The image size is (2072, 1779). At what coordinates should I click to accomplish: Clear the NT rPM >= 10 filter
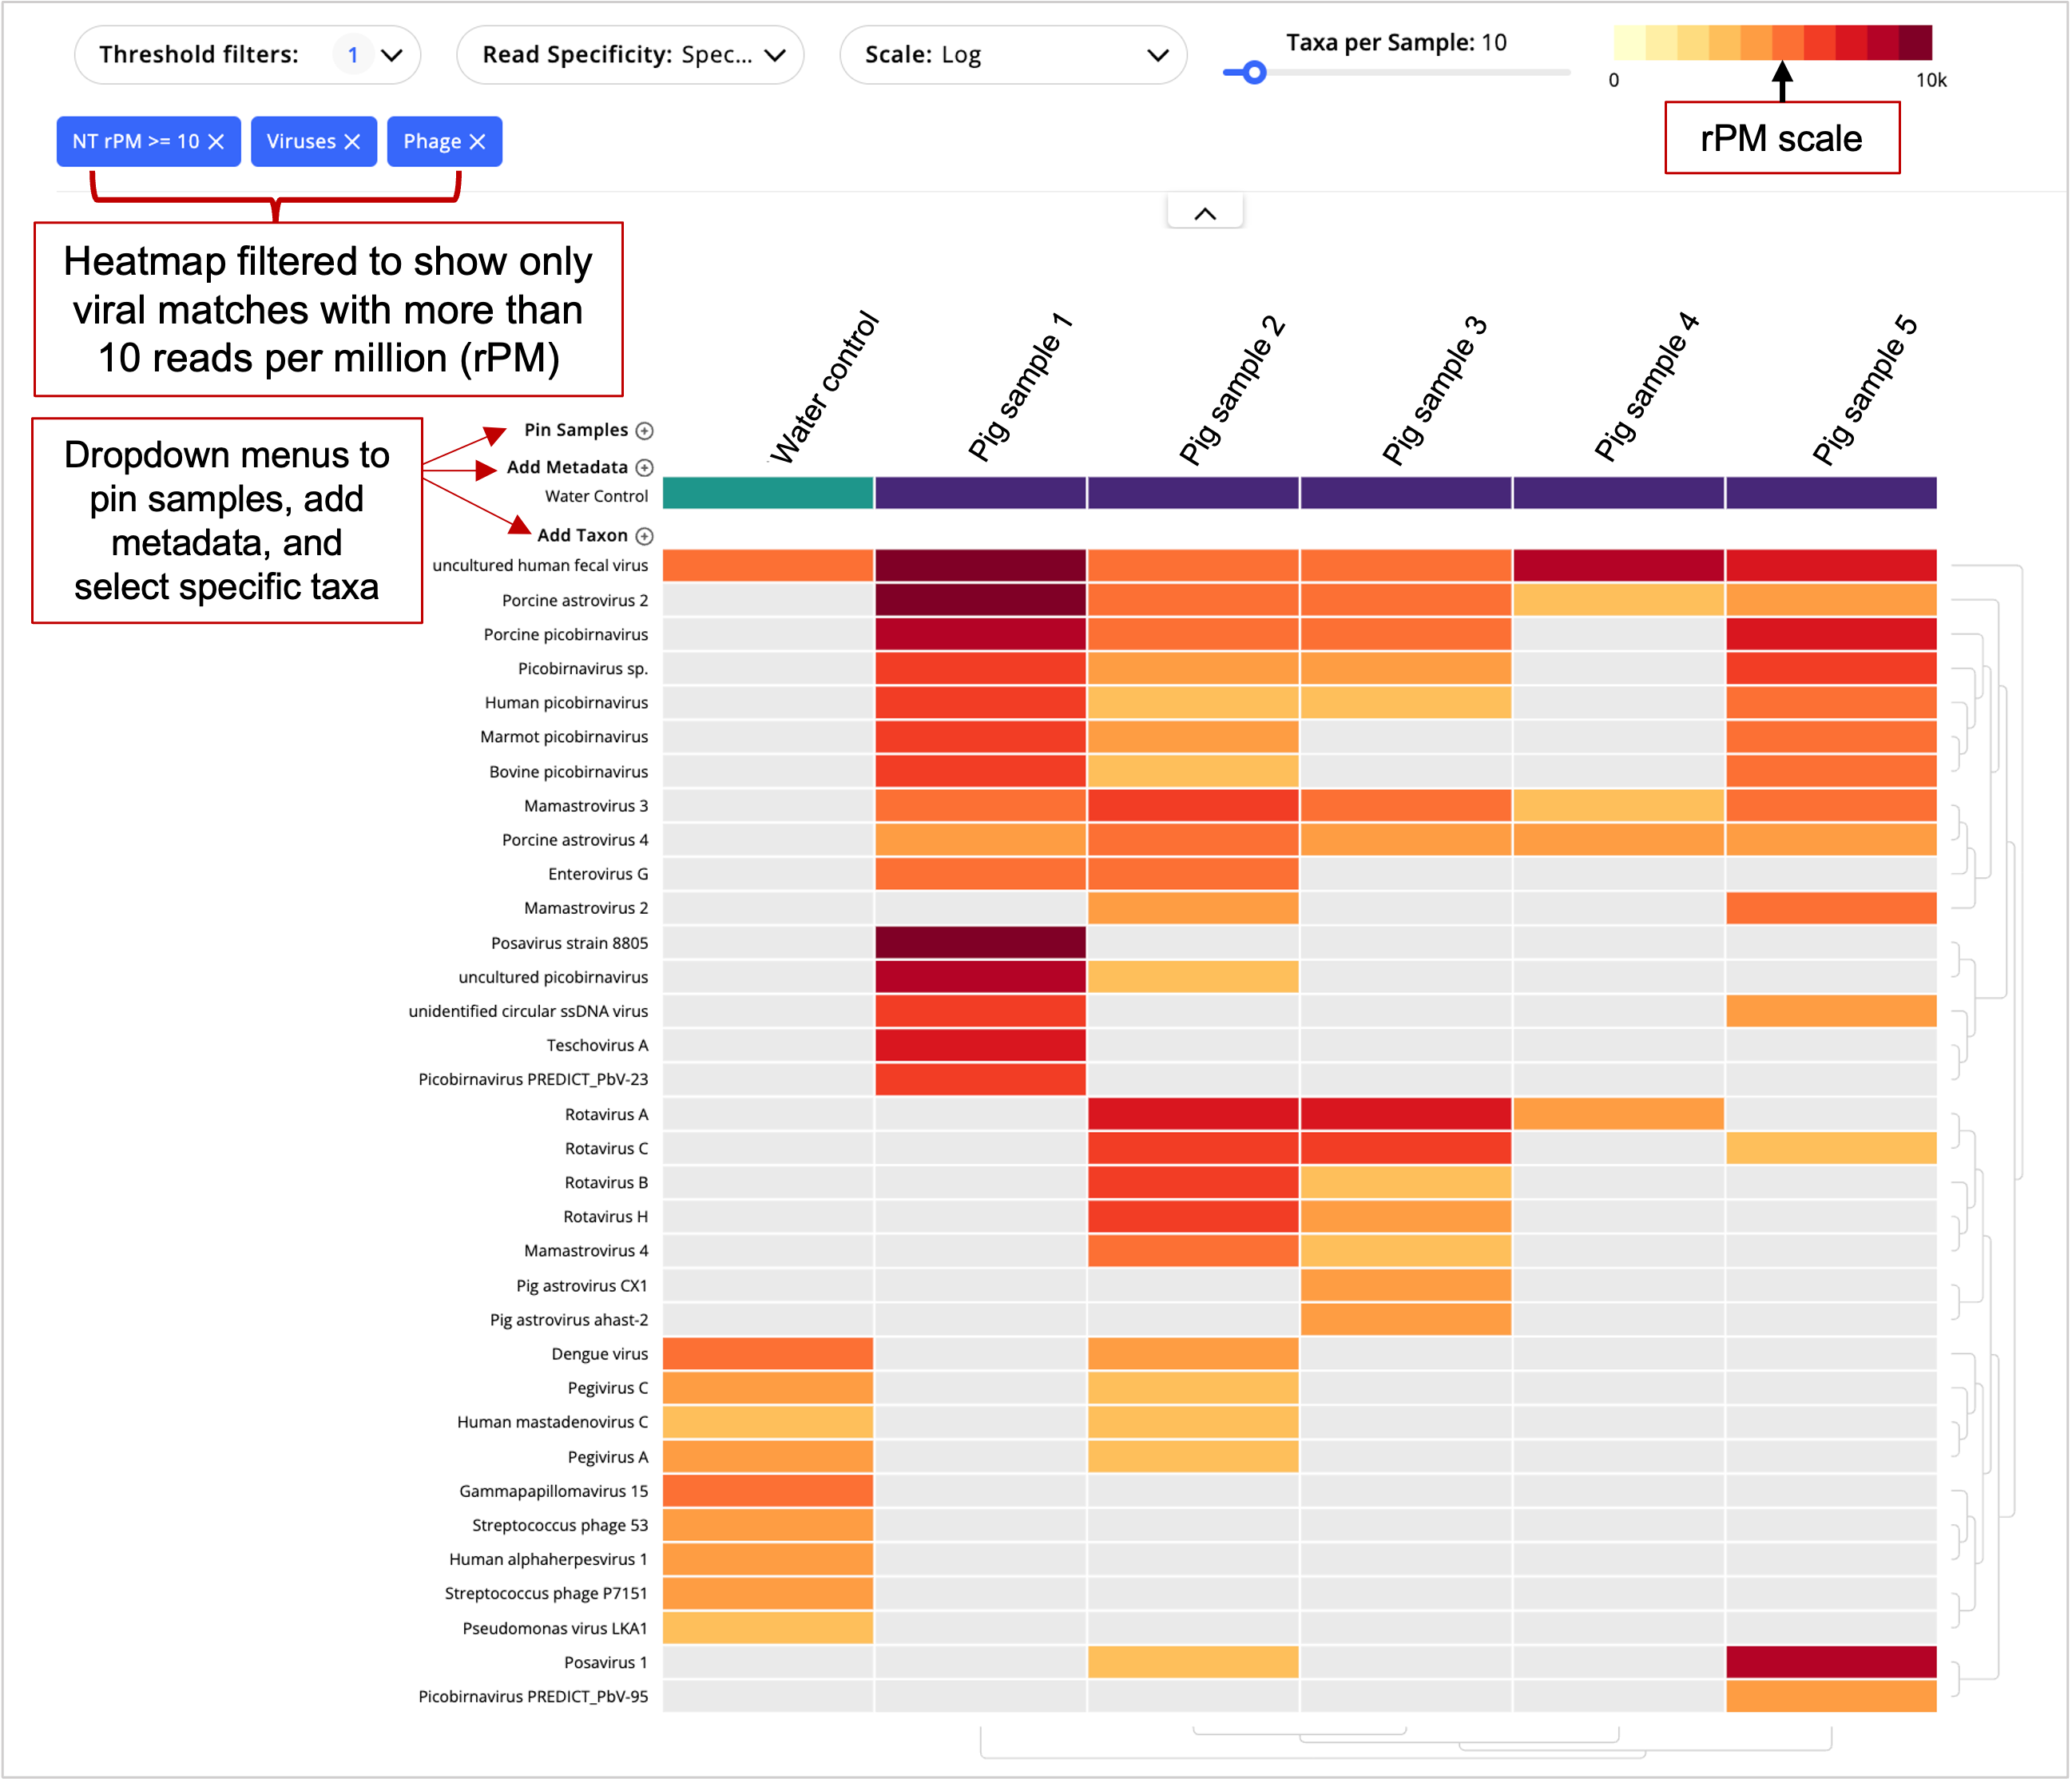pos(216,142)
